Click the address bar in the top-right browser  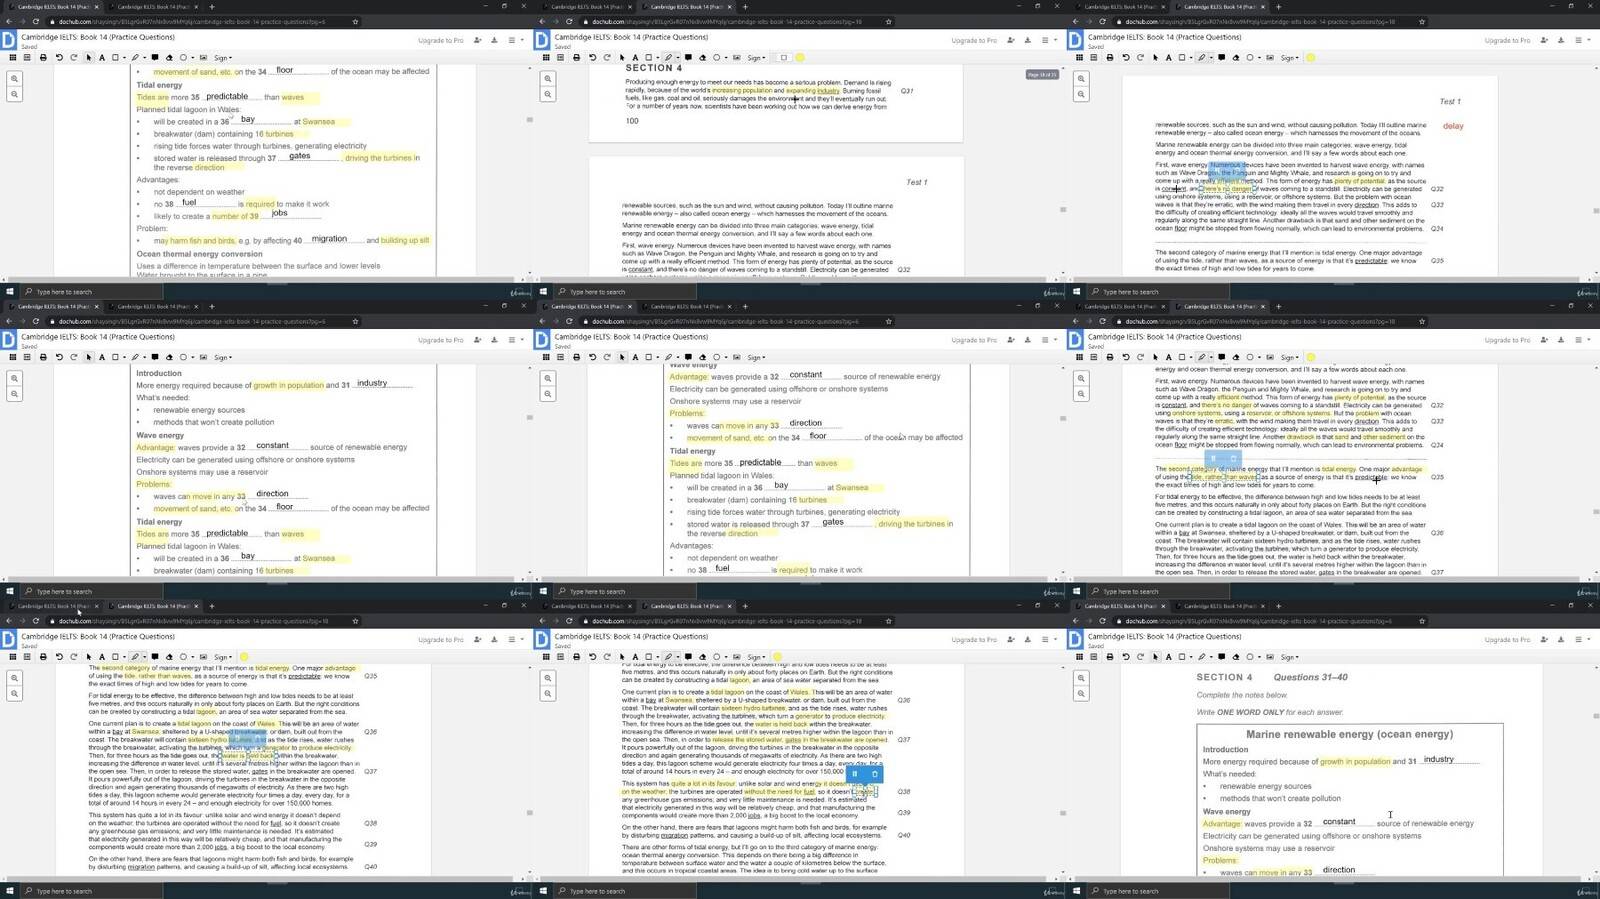click(1260, 21)
